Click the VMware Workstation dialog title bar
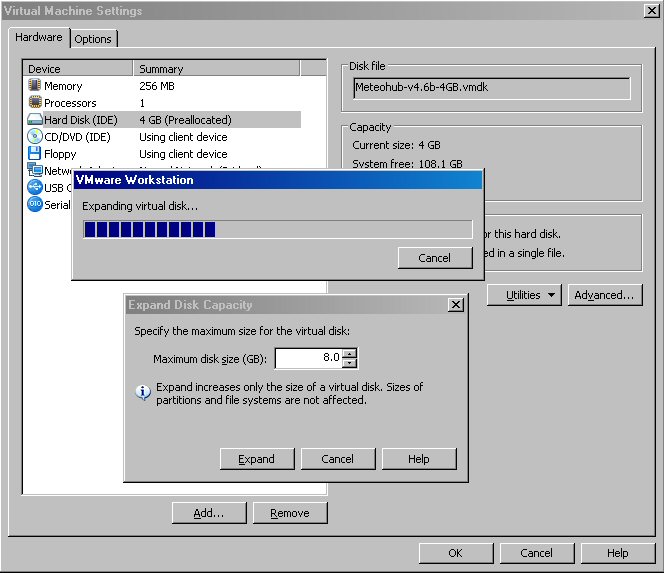This screenshot has width=664, height=573. [x=278, y=180]
